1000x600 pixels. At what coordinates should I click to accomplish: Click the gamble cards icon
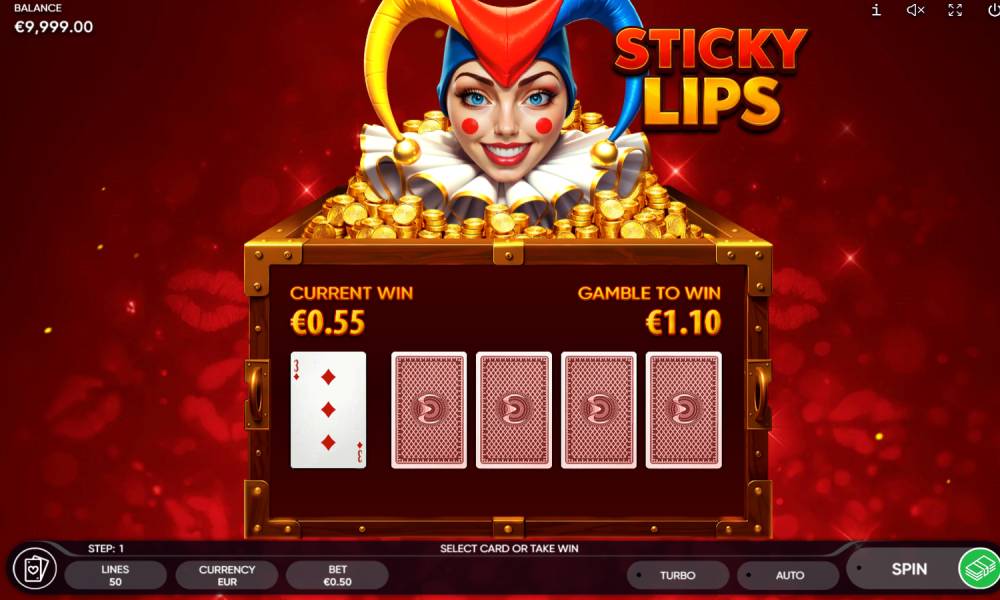34,569
